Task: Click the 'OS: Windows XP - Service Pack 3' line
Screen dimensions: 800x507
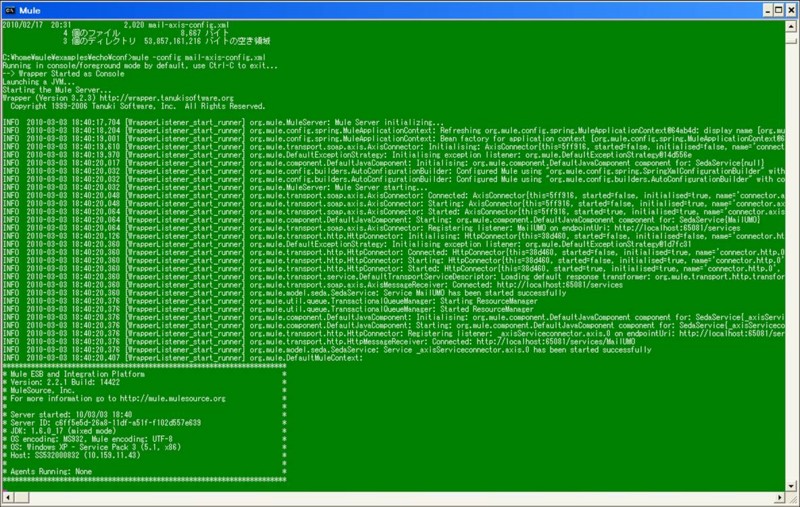Action: [95, 447]
